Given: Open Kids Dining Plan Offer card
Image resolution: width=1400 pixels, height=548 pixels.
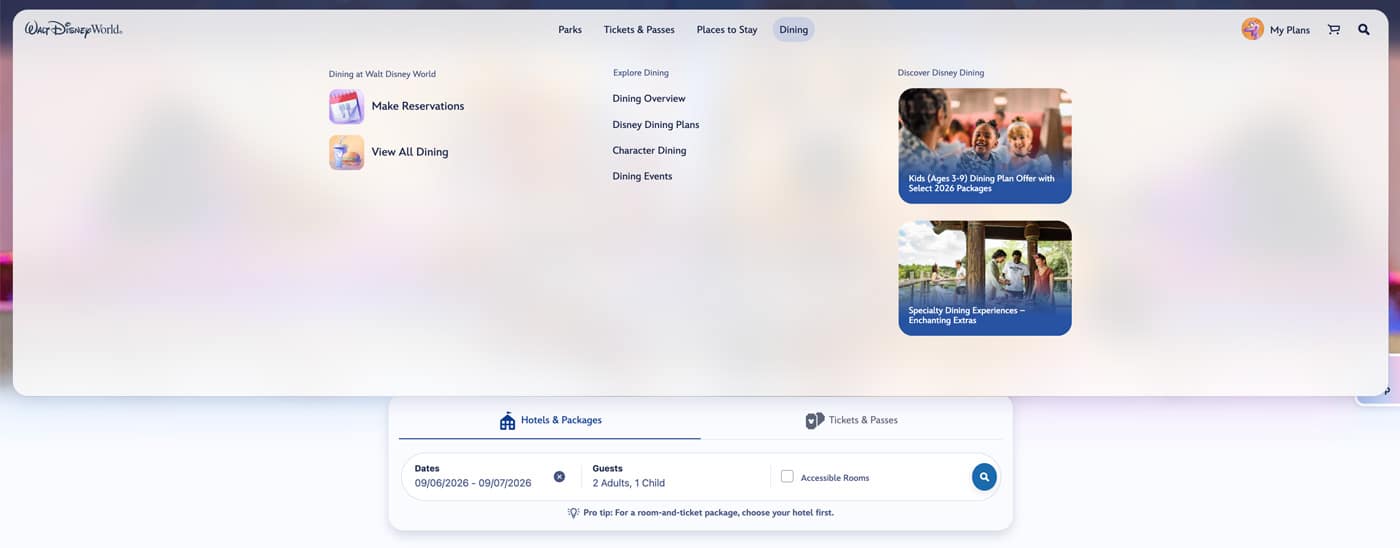Looking at the screenshot, I should [985, 146].
